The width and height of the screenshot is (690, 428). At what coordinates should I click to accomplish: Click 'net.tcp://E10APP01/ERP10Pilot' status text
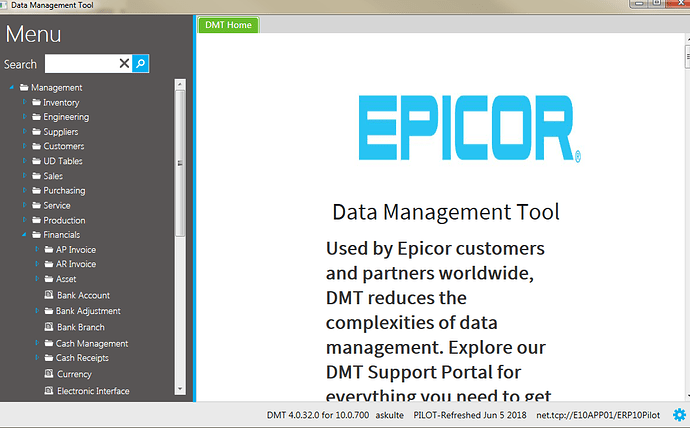pos(598,415)
